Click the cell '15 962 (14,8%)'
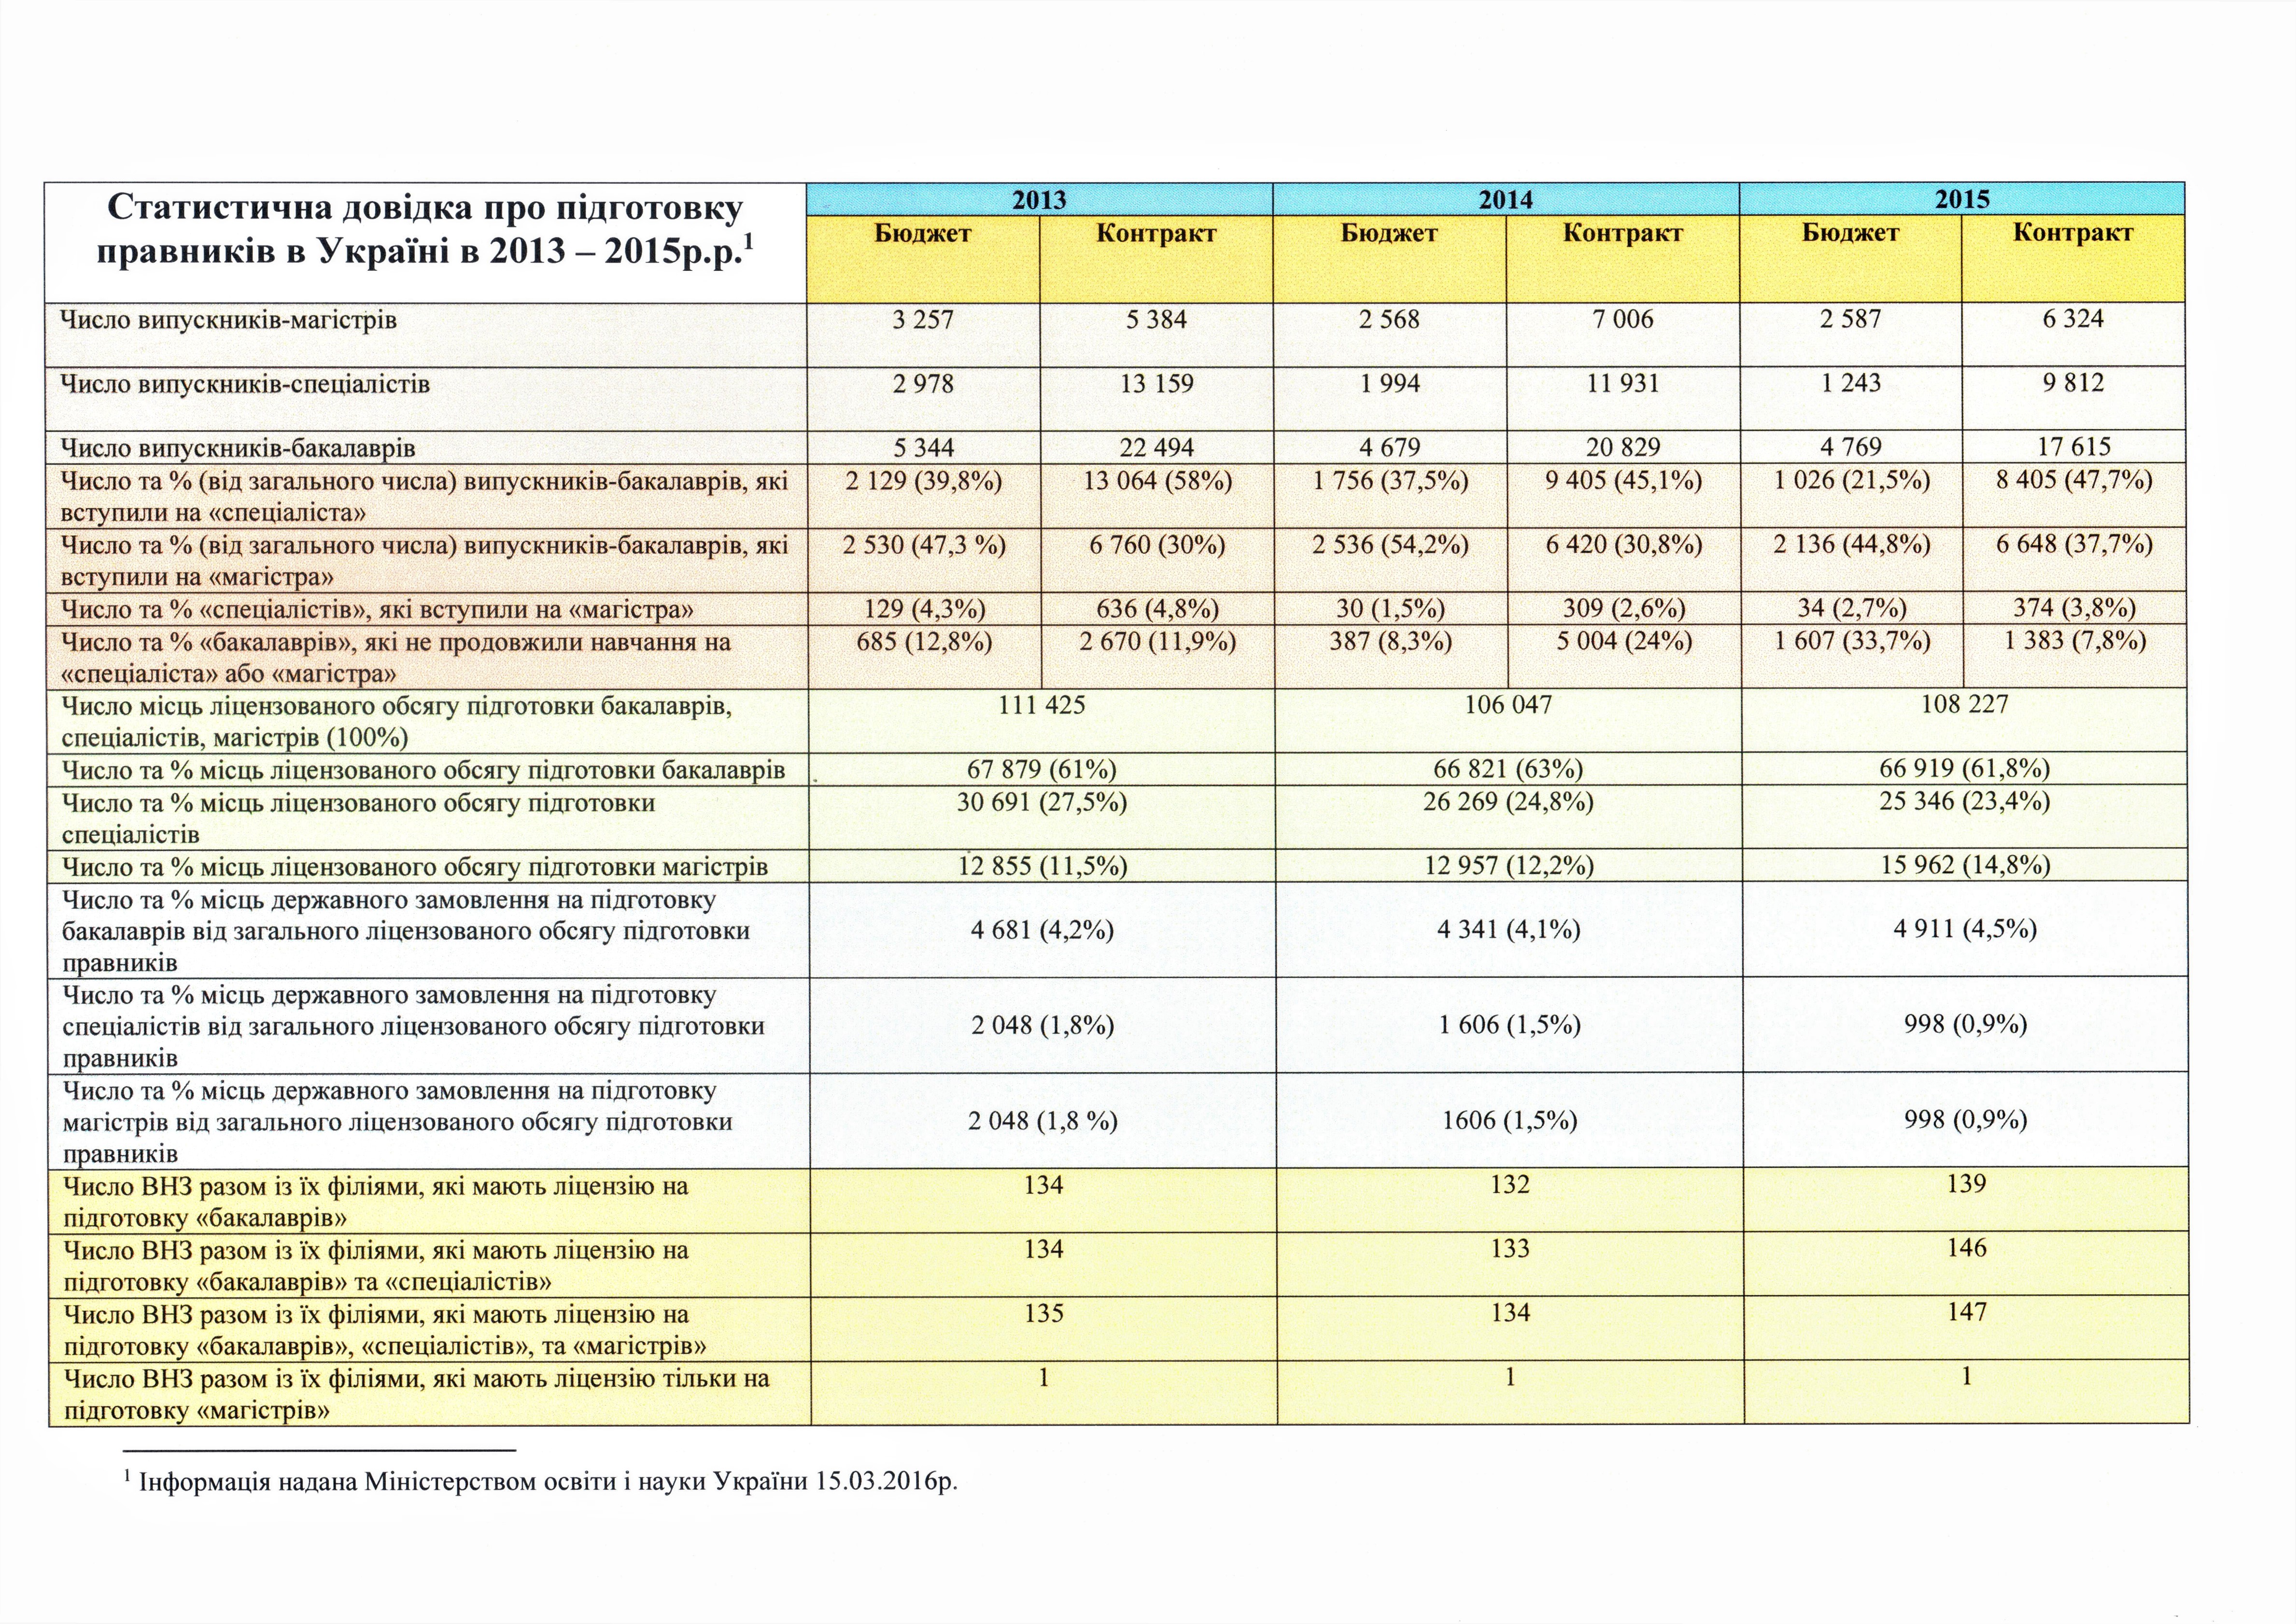This screenshot has width=2296, height=1624. point(1965,865)
